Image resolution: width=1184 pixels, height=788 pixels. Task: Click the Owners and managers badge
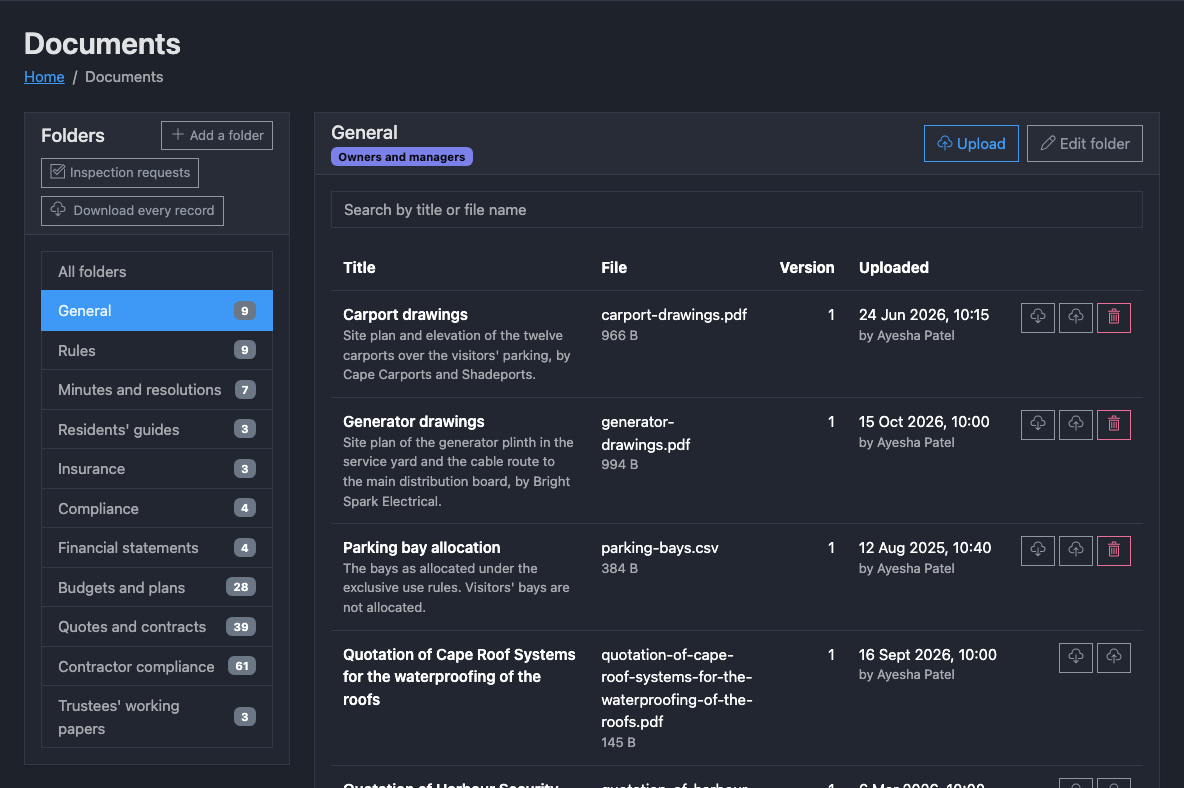pyautogui.click(x=402, y=157)
